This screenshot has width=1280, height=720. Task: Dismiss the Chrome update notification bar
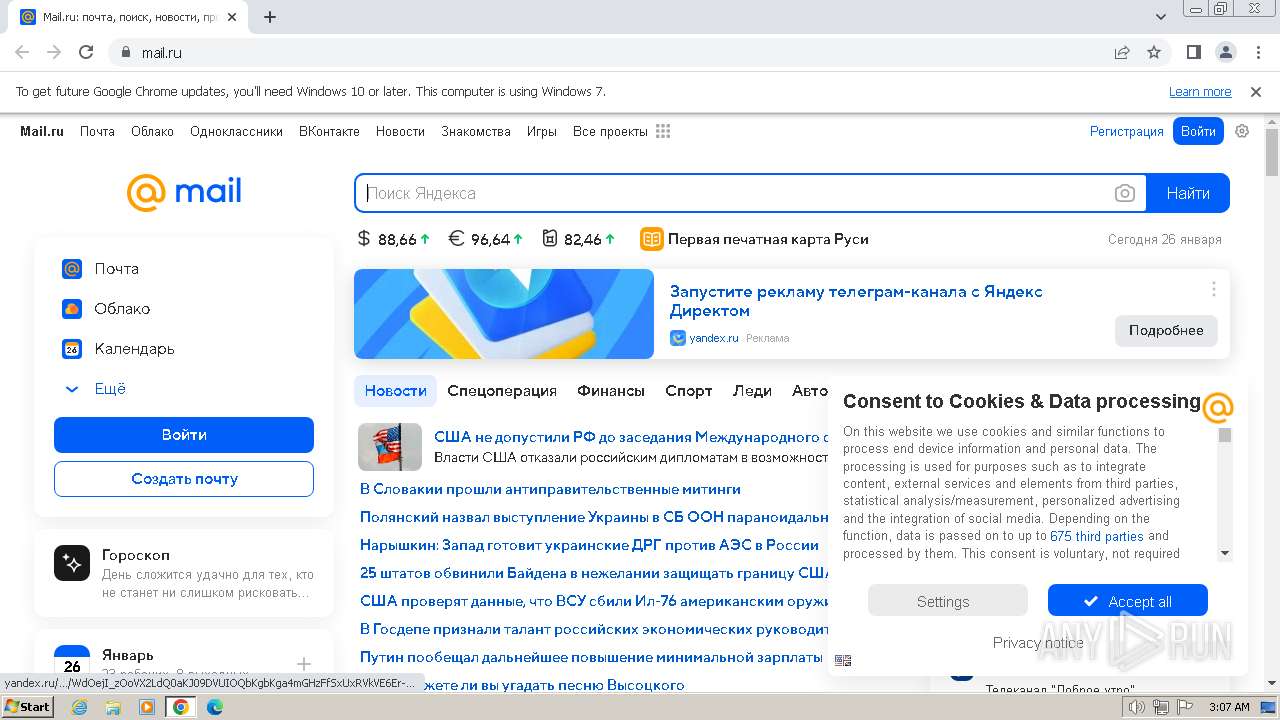pos(1256,91)
